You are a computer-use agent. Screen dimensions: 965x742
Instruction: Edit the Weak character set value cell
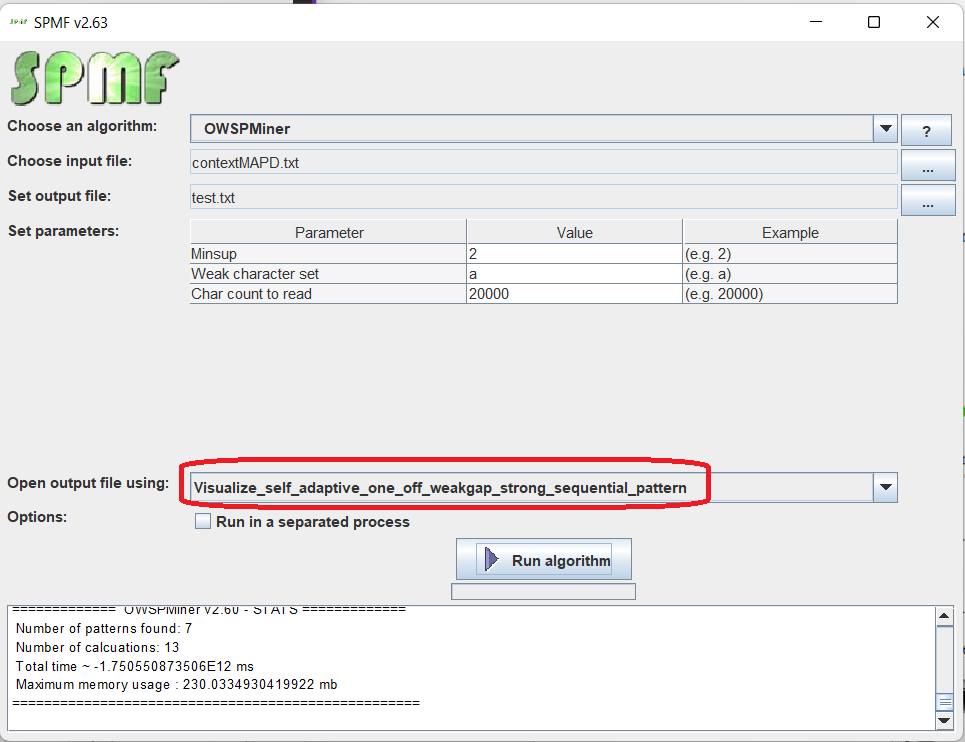[x=573, y=274]
